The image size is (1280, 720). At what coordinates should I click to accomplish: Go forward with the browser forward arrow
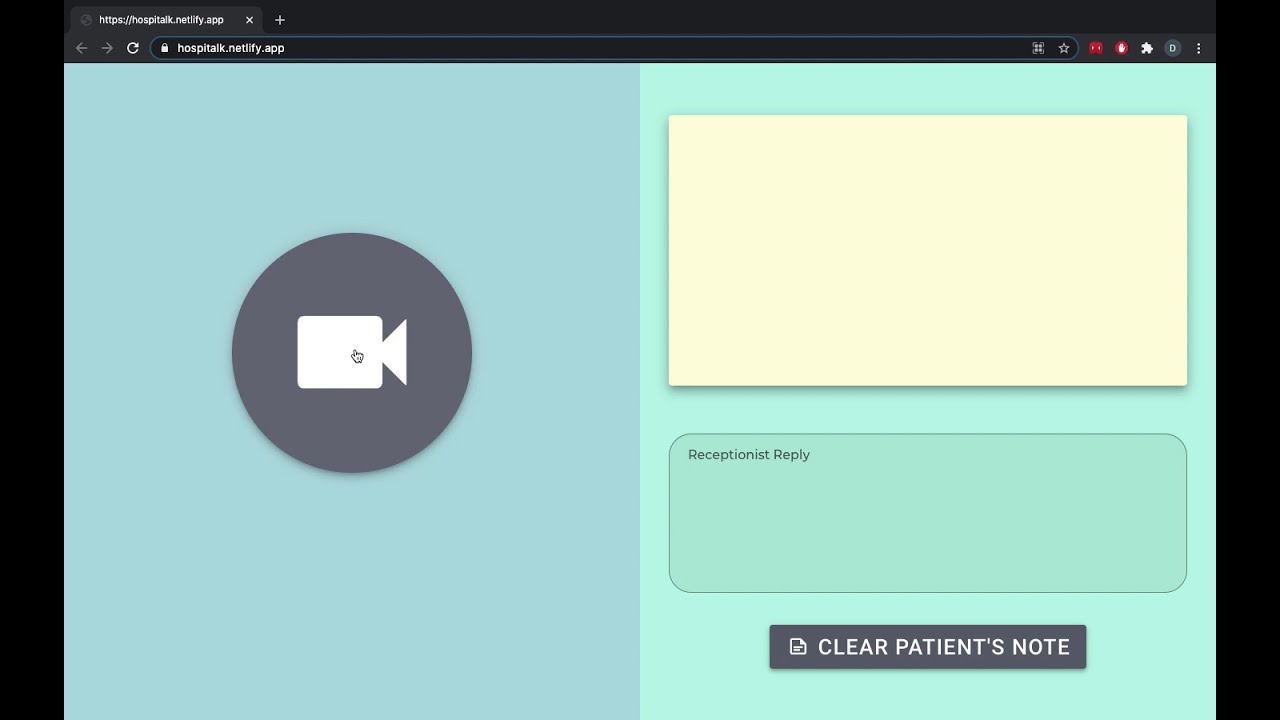tap(107, 48)
